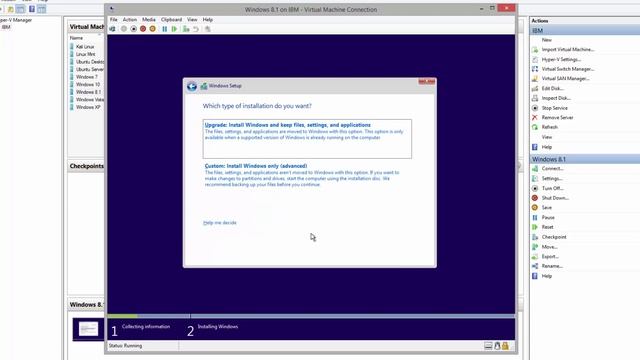Click the Revert arrow toolbar icon

tap(196, 29)
